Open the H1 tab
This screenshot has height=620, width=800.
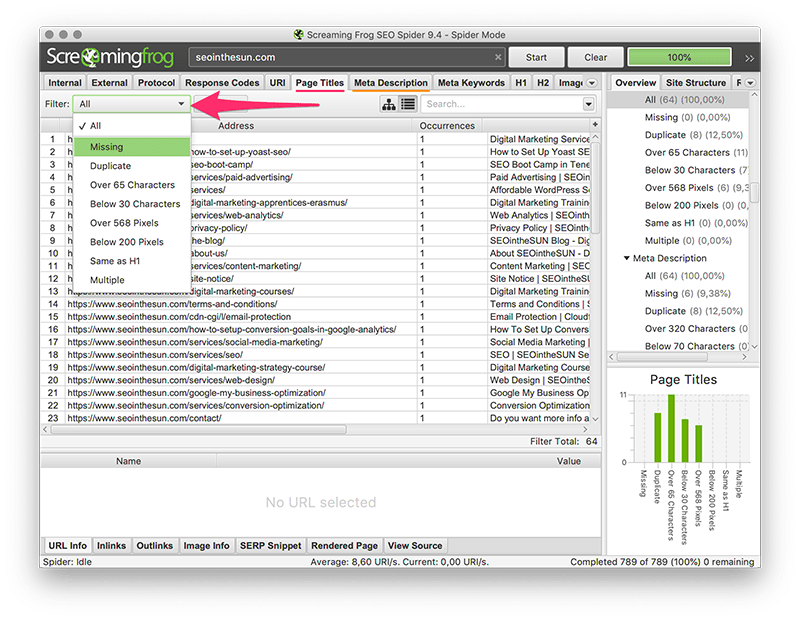pyautogui.click(x=521, y=83)
